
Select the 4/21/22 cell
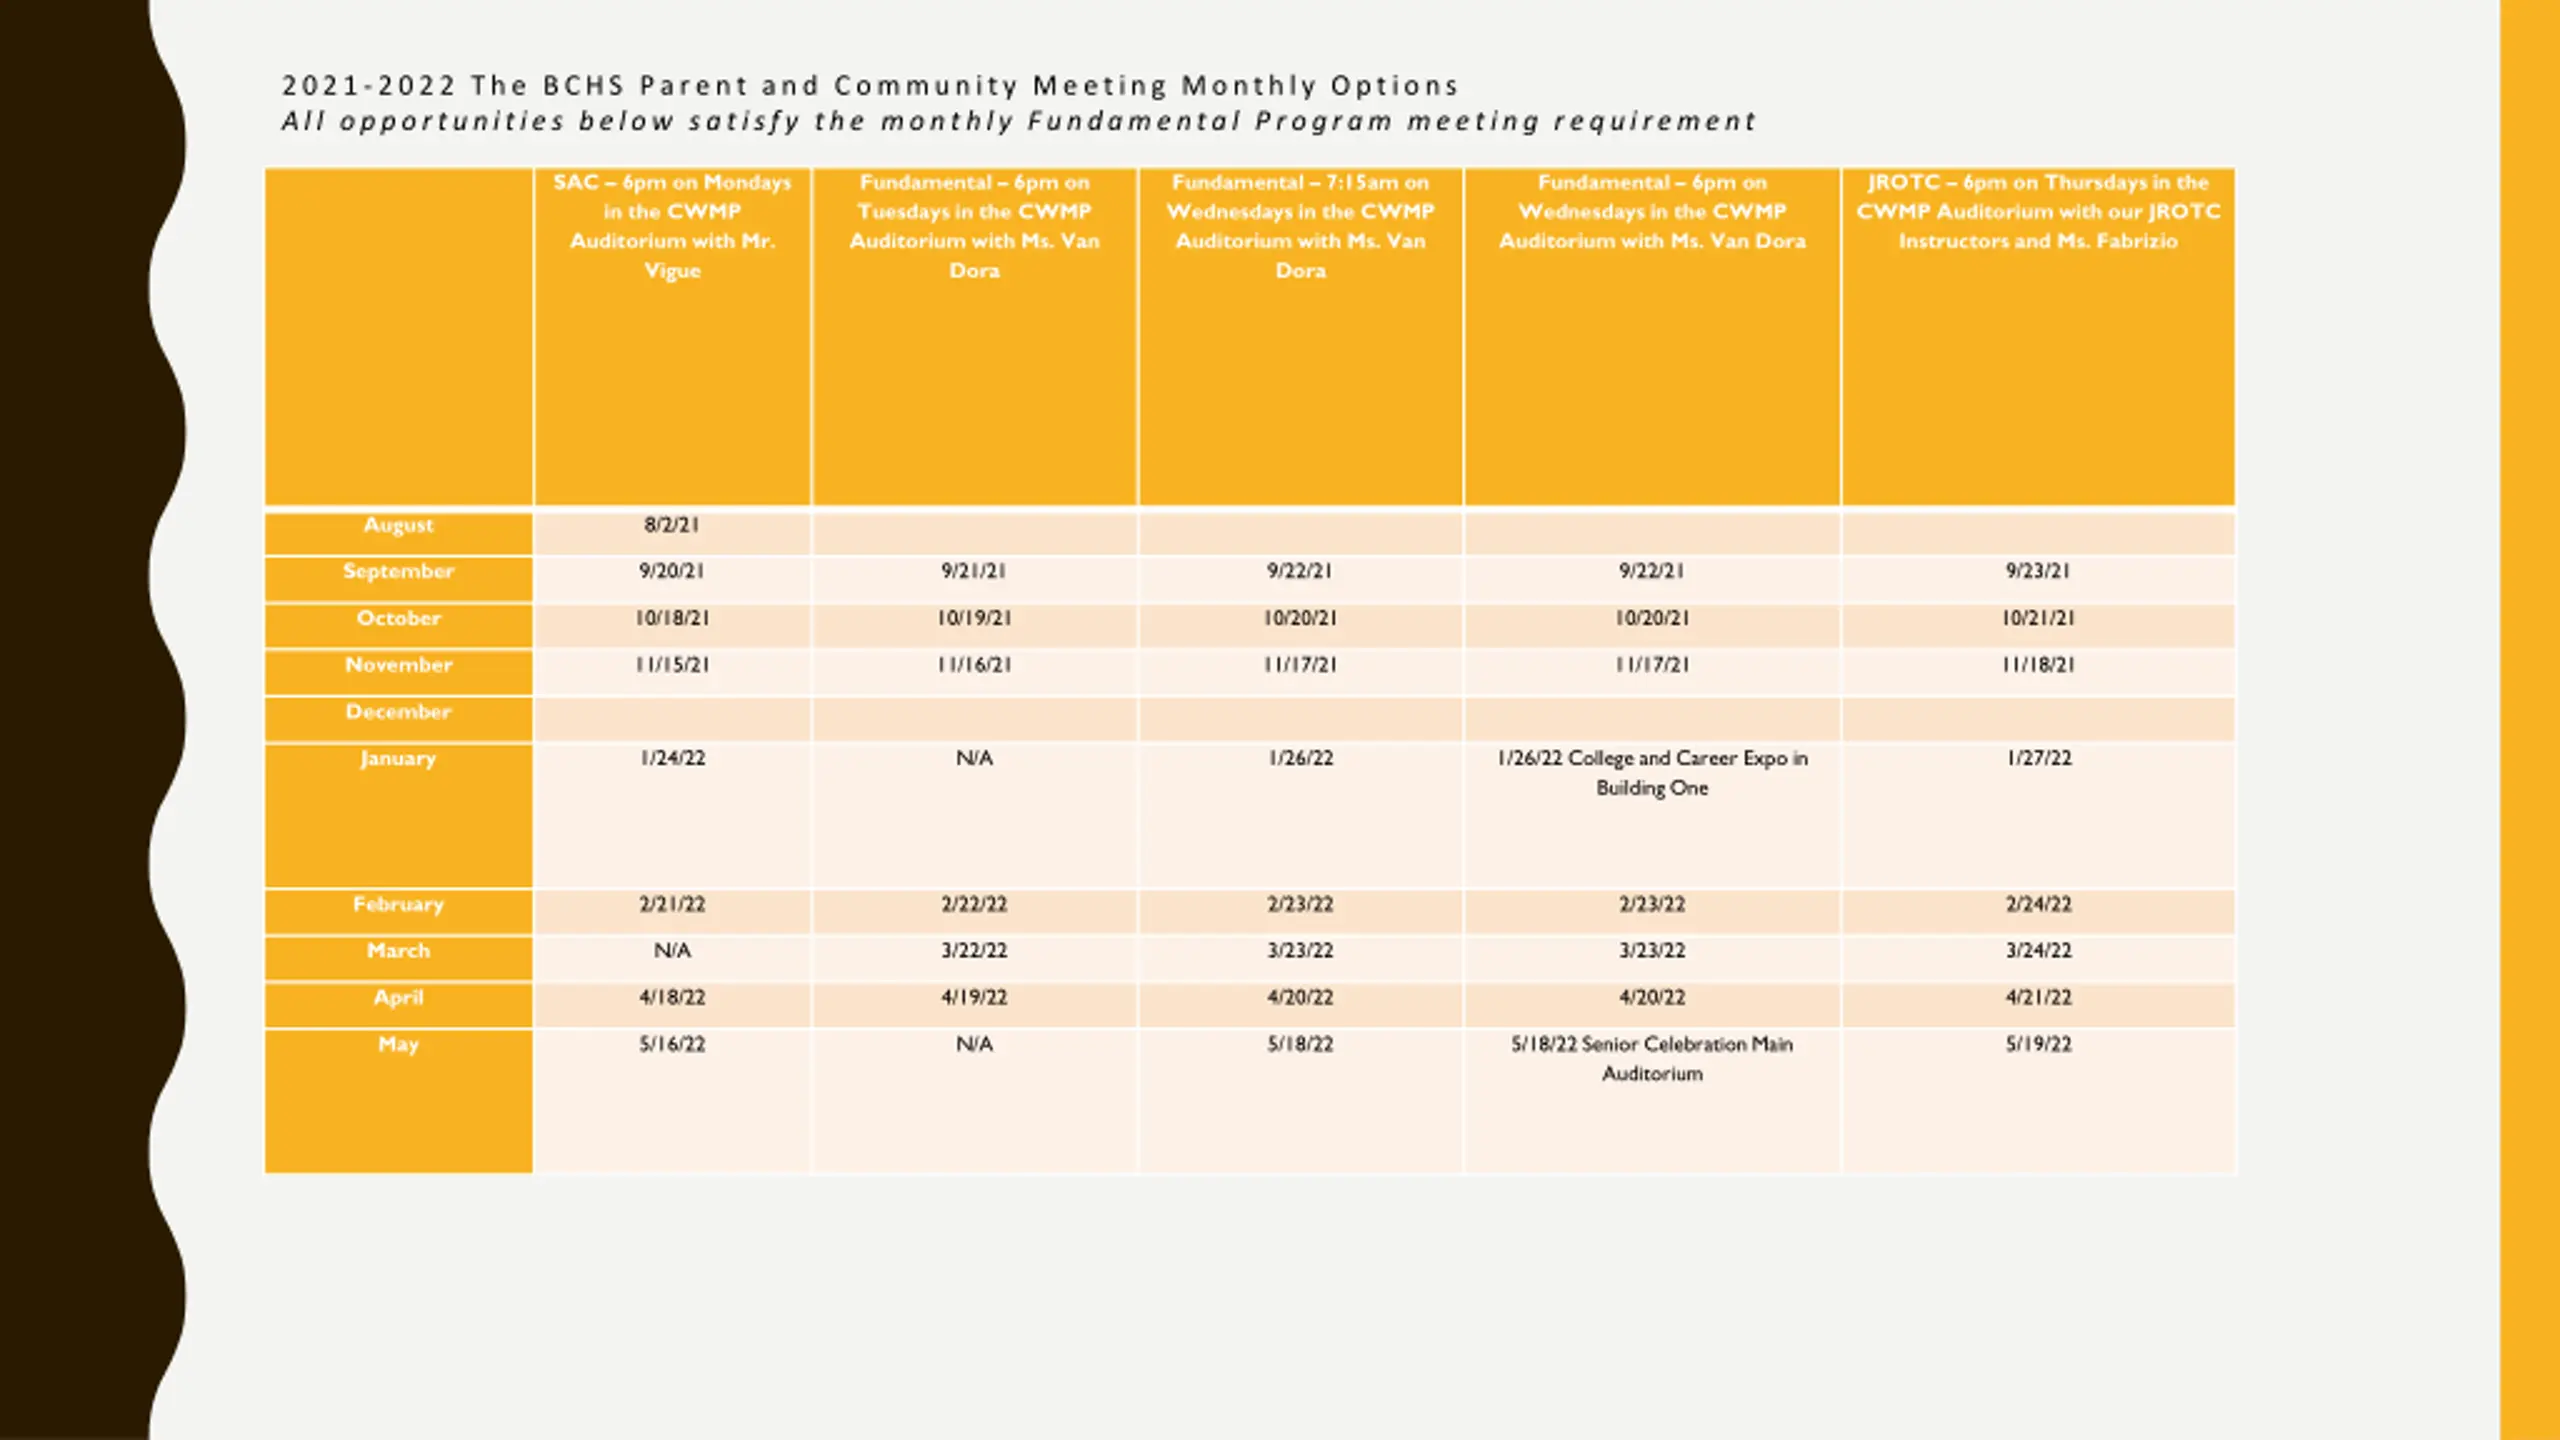pyautogui.click(x=2038, y=1005)
